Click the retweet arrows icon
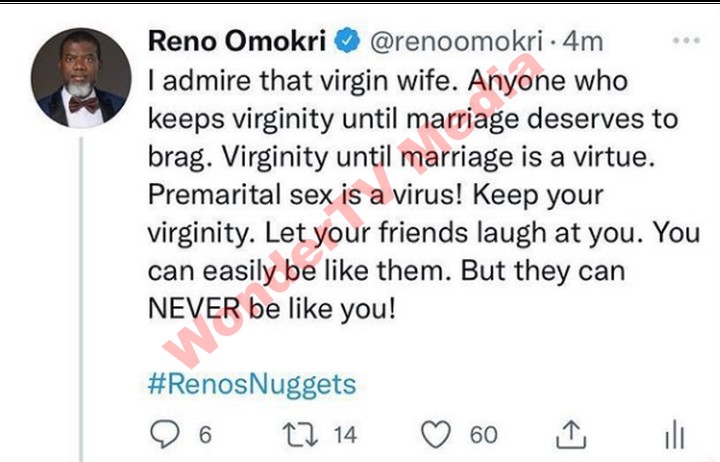Image resolution: width=720 pixels, height=462 pixels. pyautogui.click(x=296, y=434)
